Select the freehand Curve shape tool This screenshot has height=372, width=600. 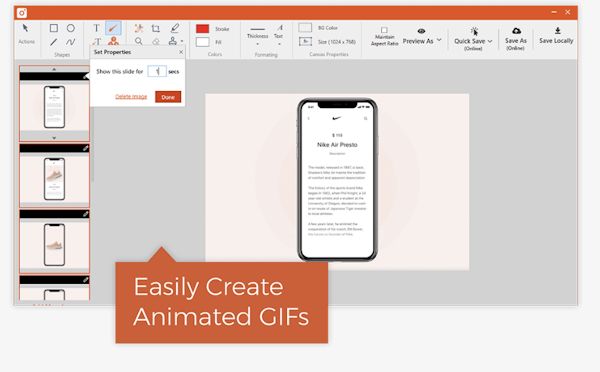(x=71, y=42)
